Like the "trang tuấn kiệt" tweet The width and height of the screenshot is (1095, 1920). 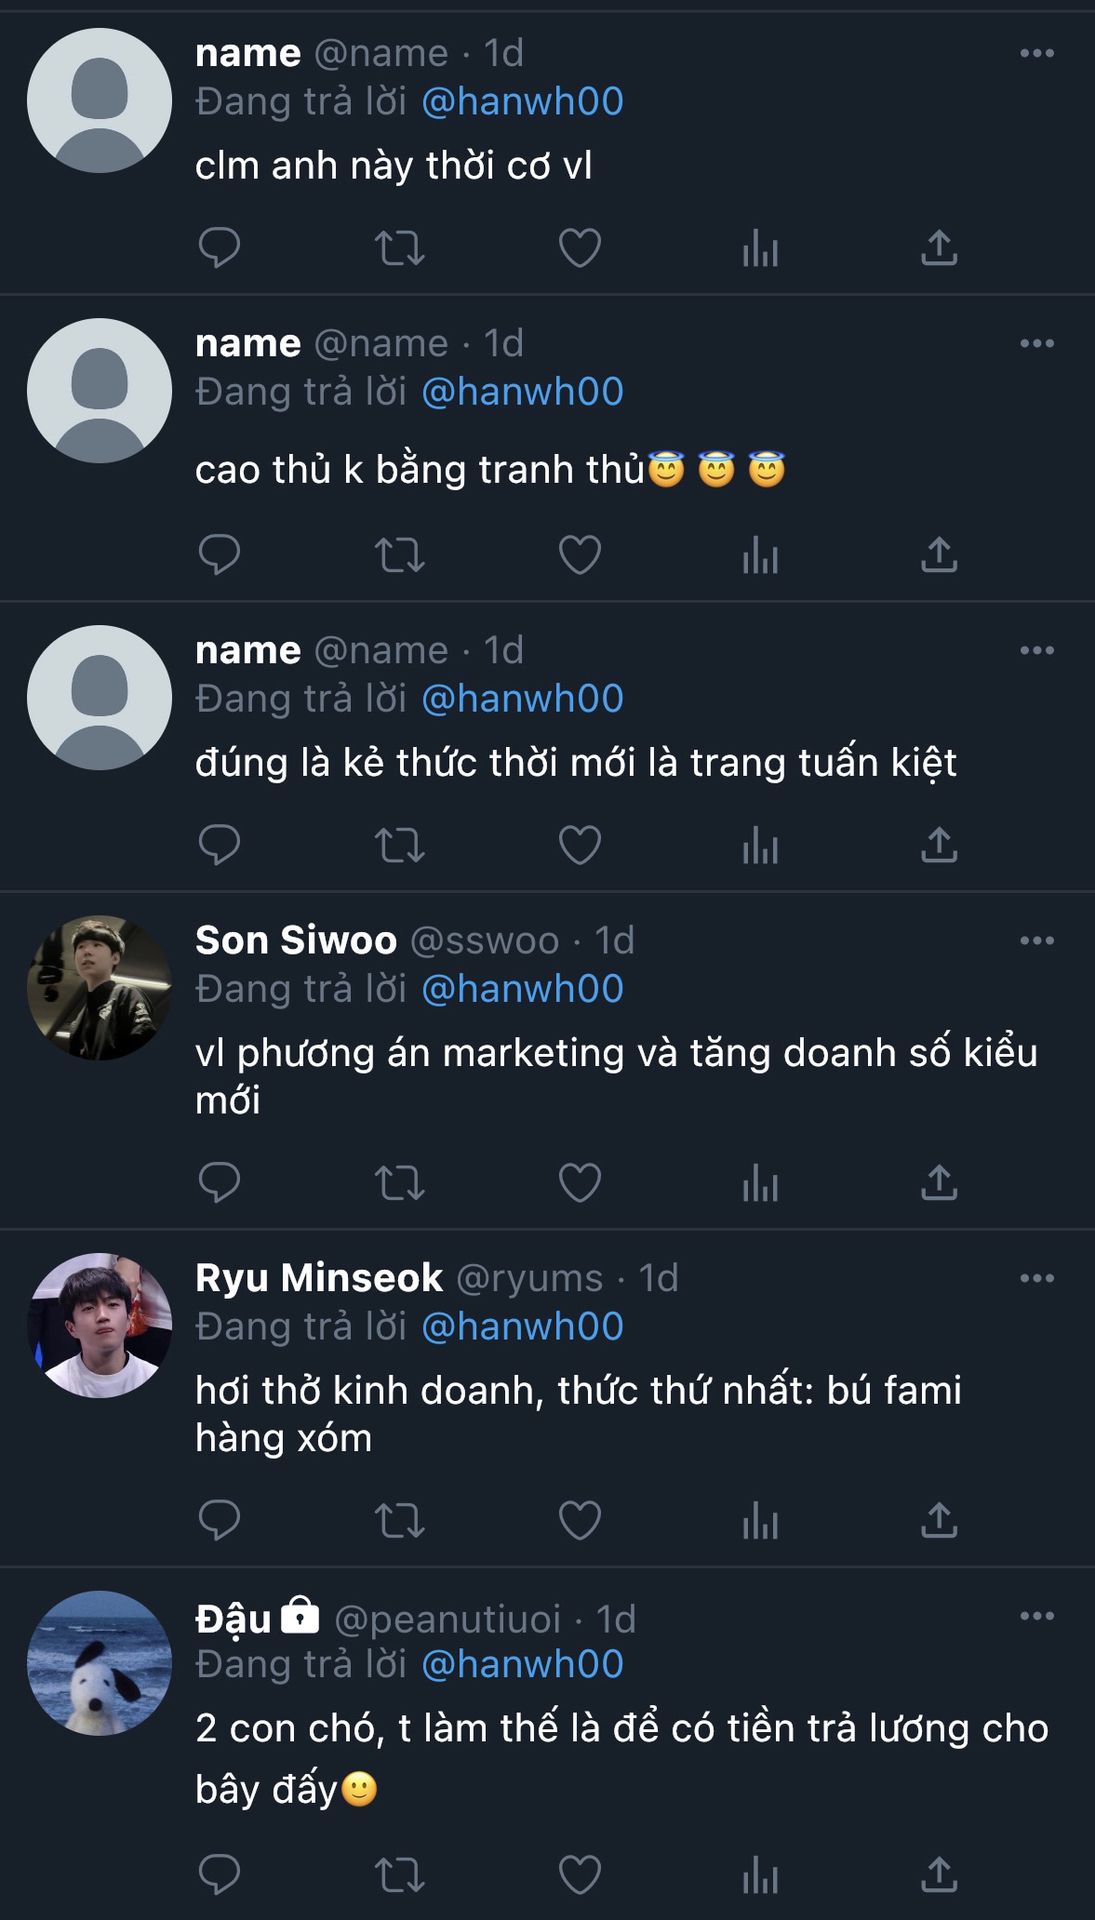coord(579,845)
